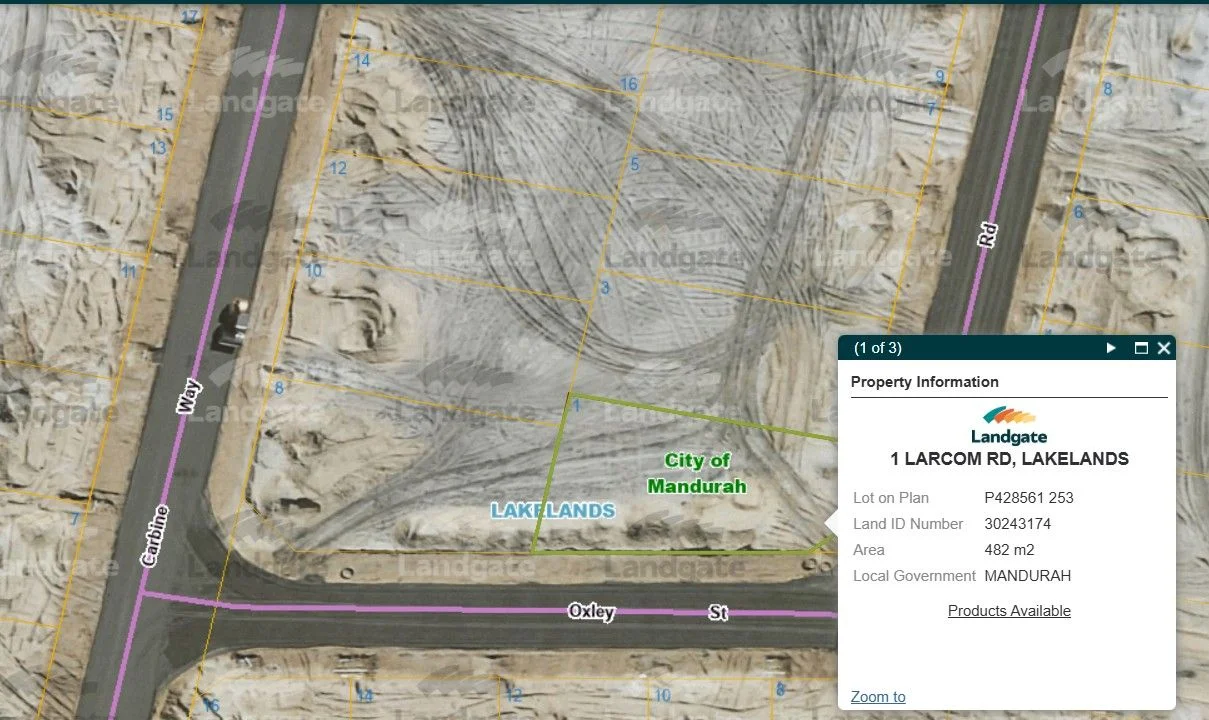Click the parked vehicle on Carbine Way

(232, 325)
